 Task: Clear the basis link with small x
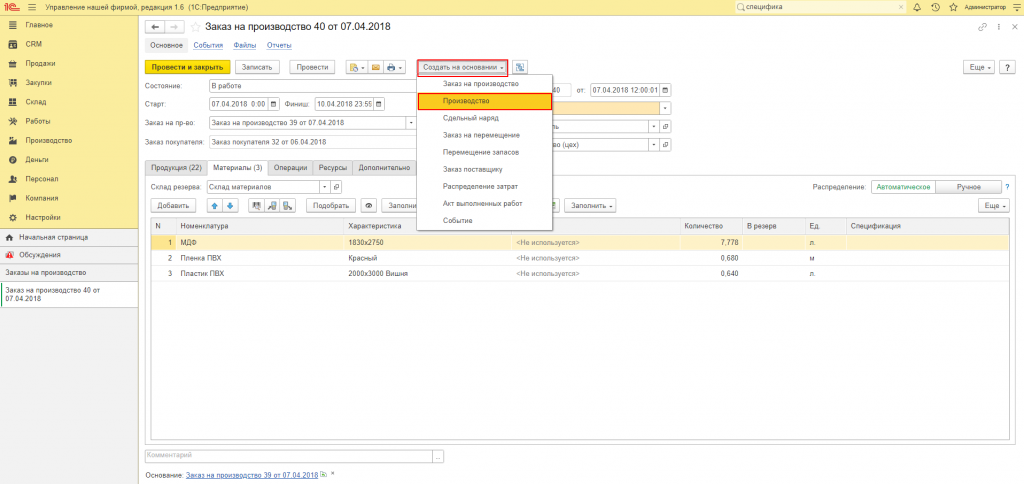[332, 474]
